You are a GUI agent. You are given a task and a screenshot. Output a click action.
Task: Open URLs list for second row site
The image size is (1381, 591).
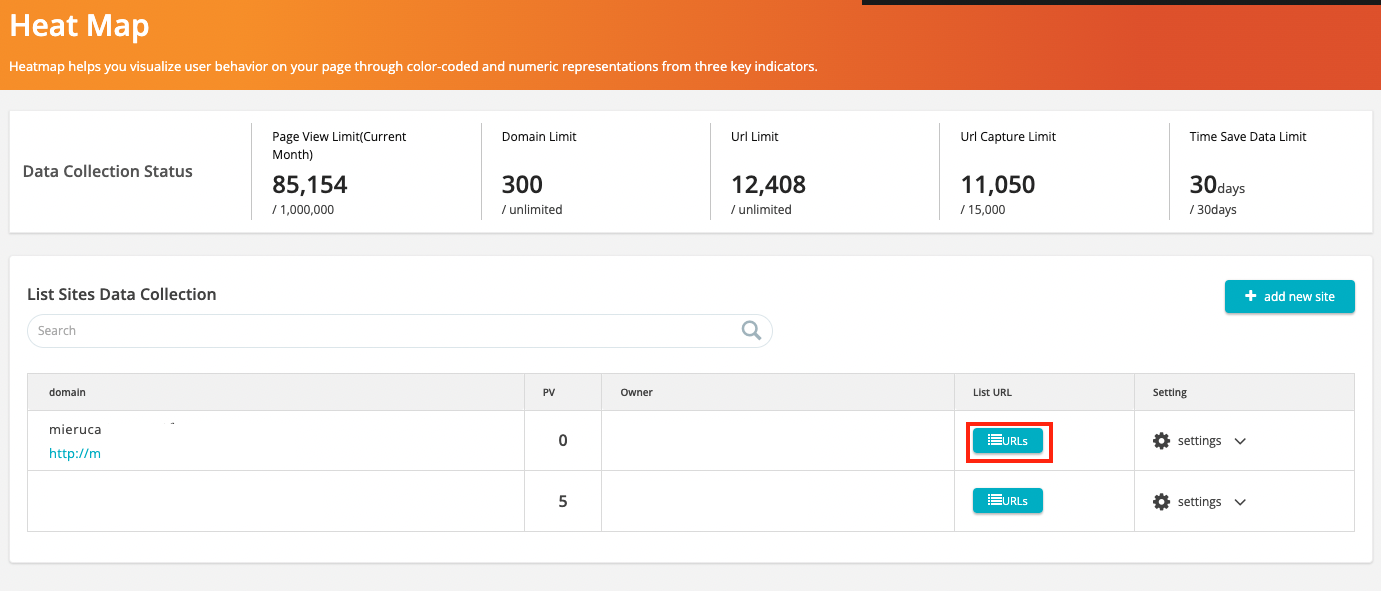(1008, 501)
